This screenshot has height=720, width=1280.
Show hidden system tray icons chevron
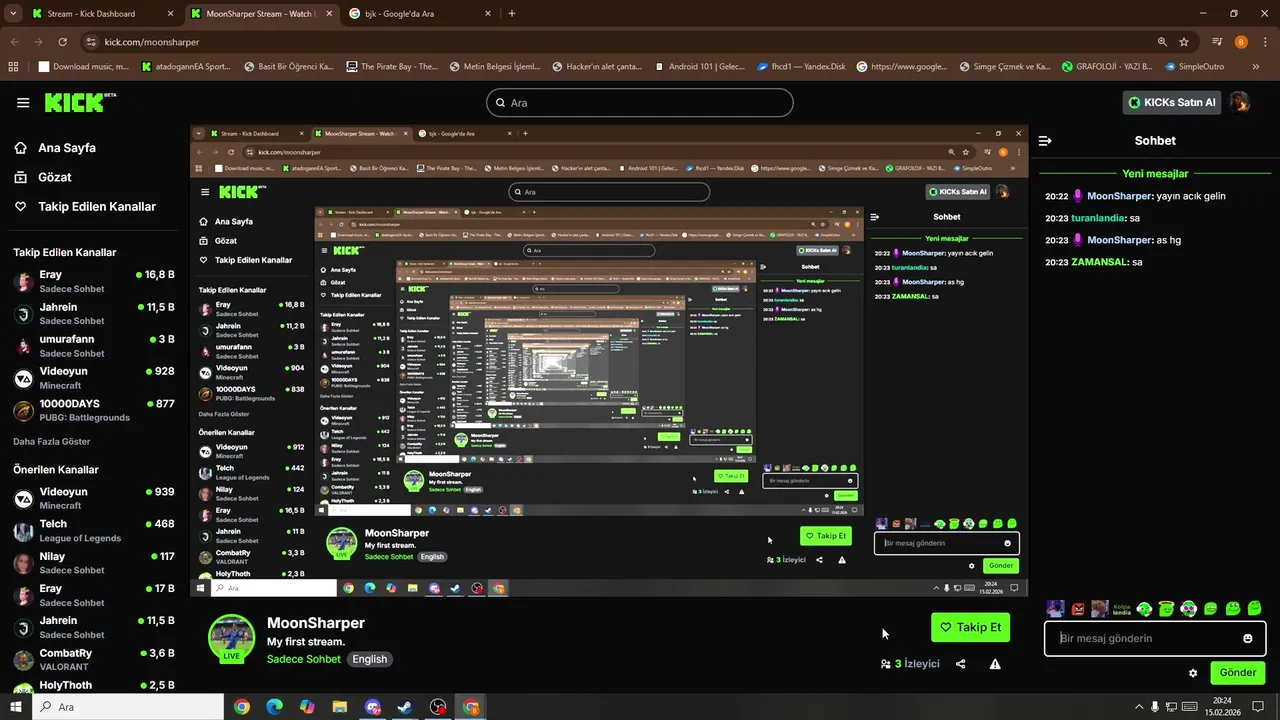coord(1139,707)
